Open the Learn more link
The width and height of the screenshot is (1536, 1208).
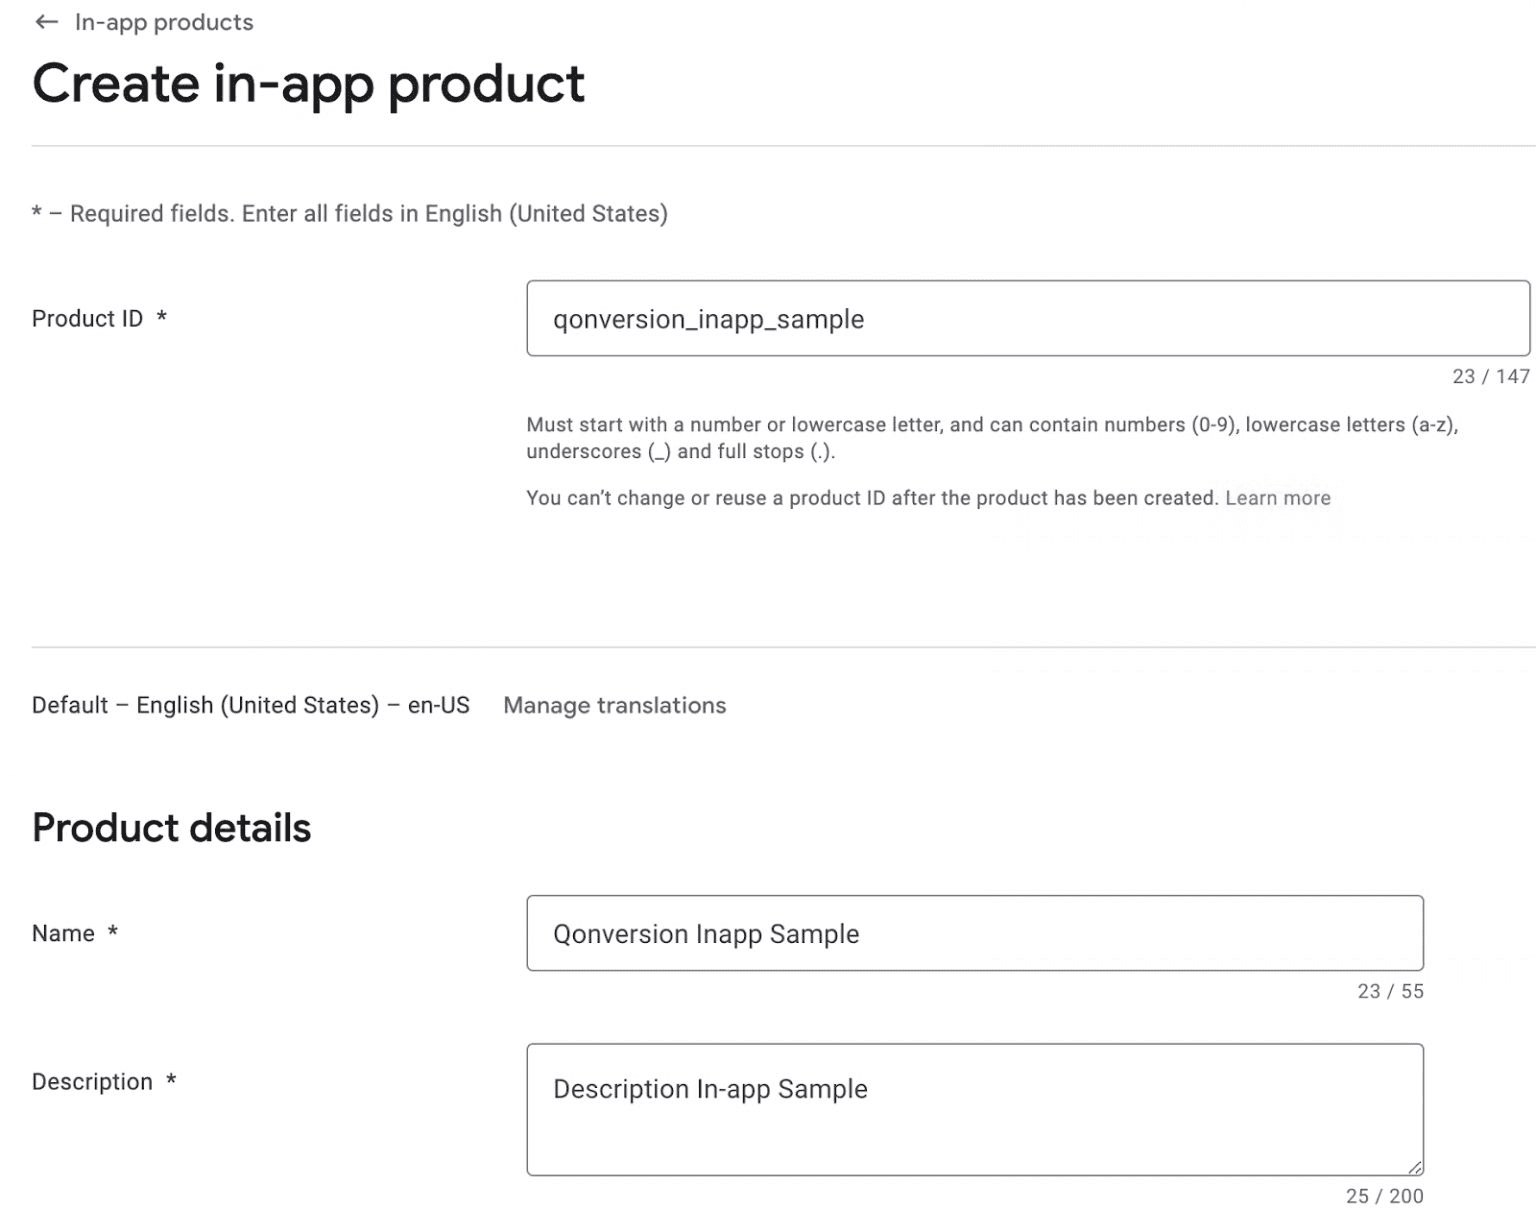point(1277,497)
